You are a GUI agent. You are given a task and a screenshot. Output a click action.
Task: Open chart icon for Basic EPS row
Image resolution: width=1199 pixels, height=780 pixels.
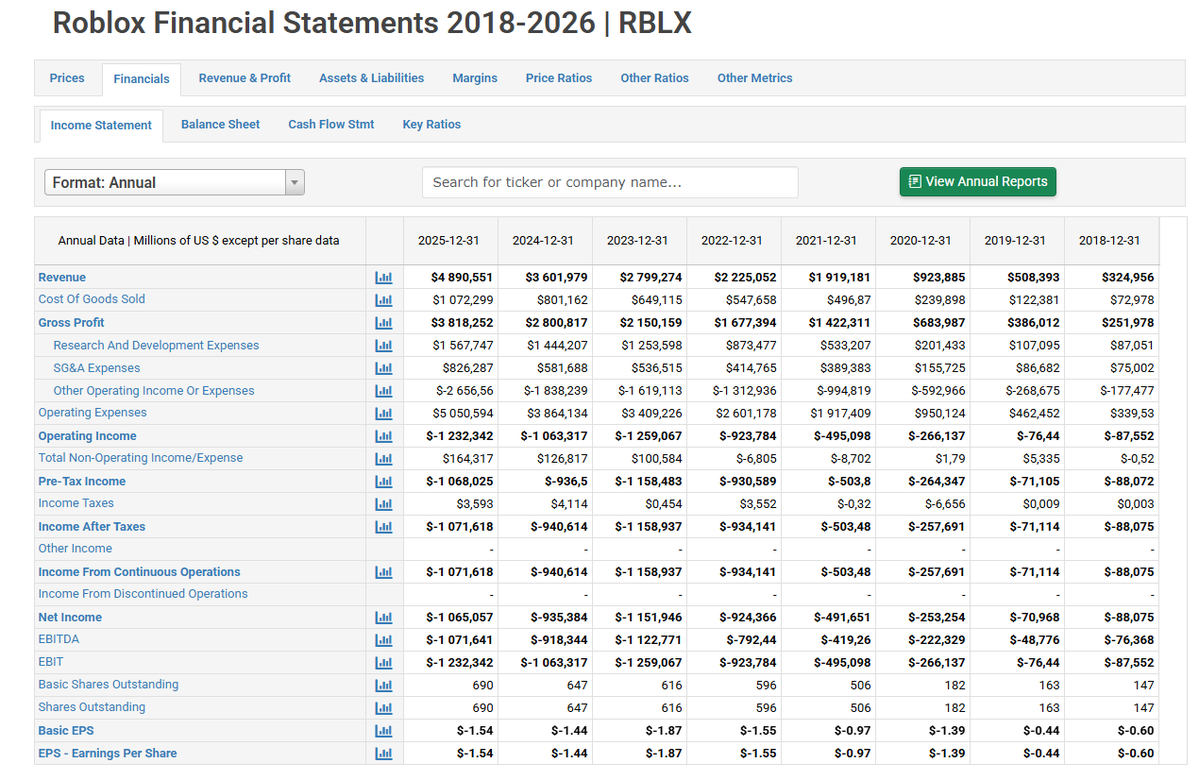(x=384, y=730)
